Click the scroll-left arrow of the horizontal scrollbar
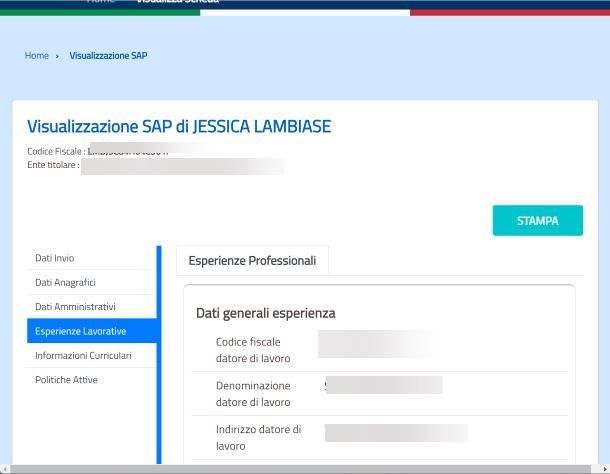Image resolution: width=610 pixels, height=474 pixels. click(4, 469)
